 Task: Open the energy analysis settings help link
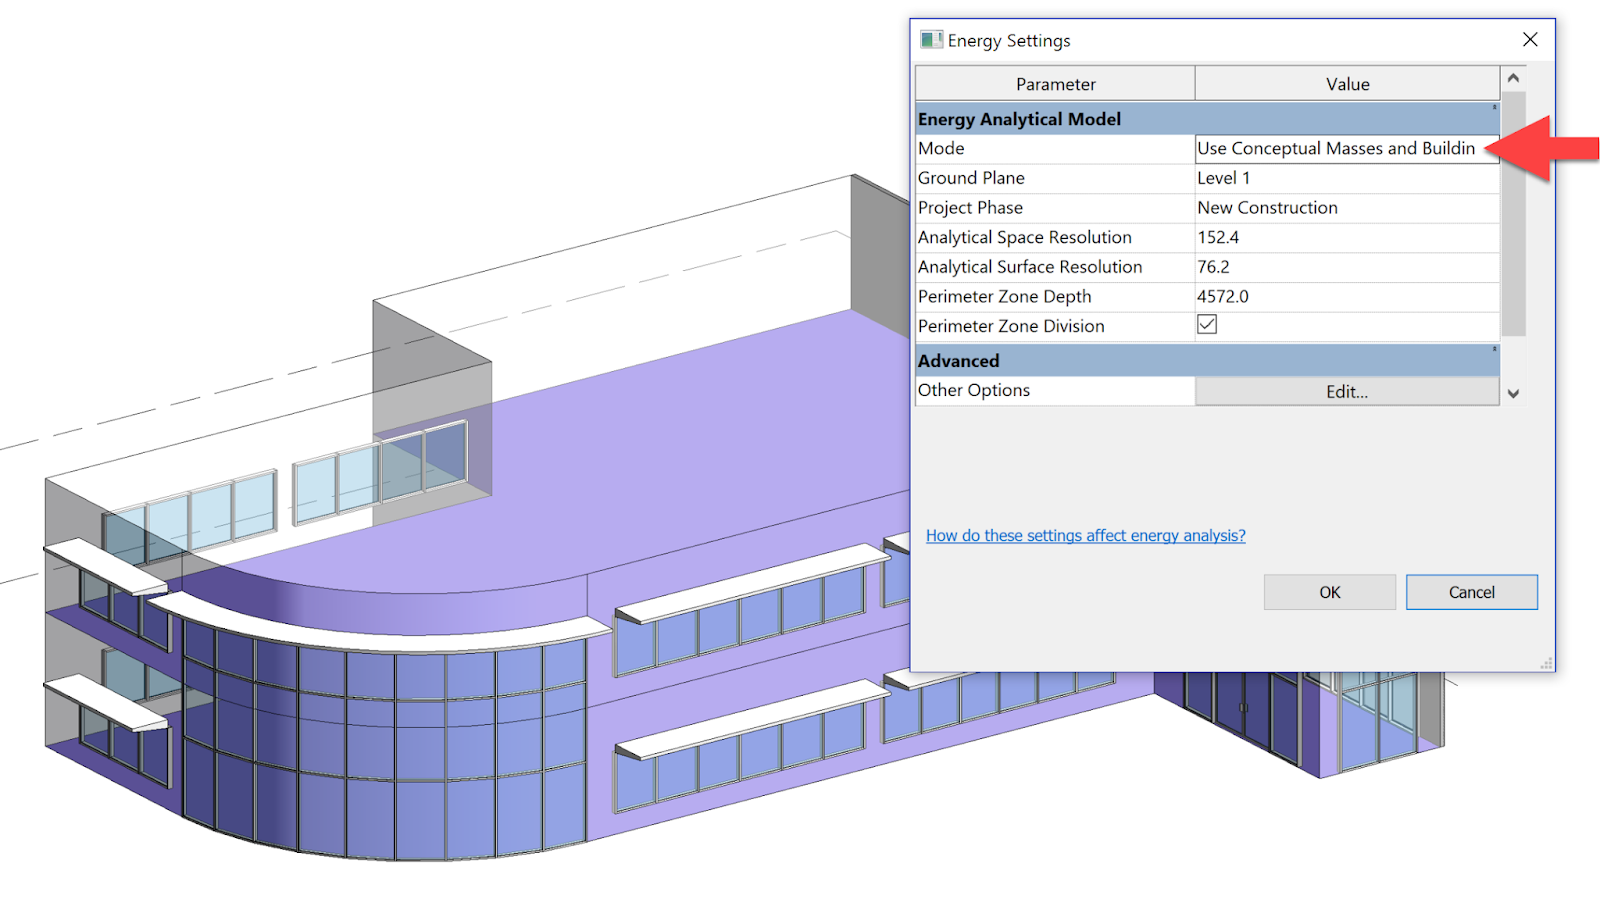(1085, 536)
